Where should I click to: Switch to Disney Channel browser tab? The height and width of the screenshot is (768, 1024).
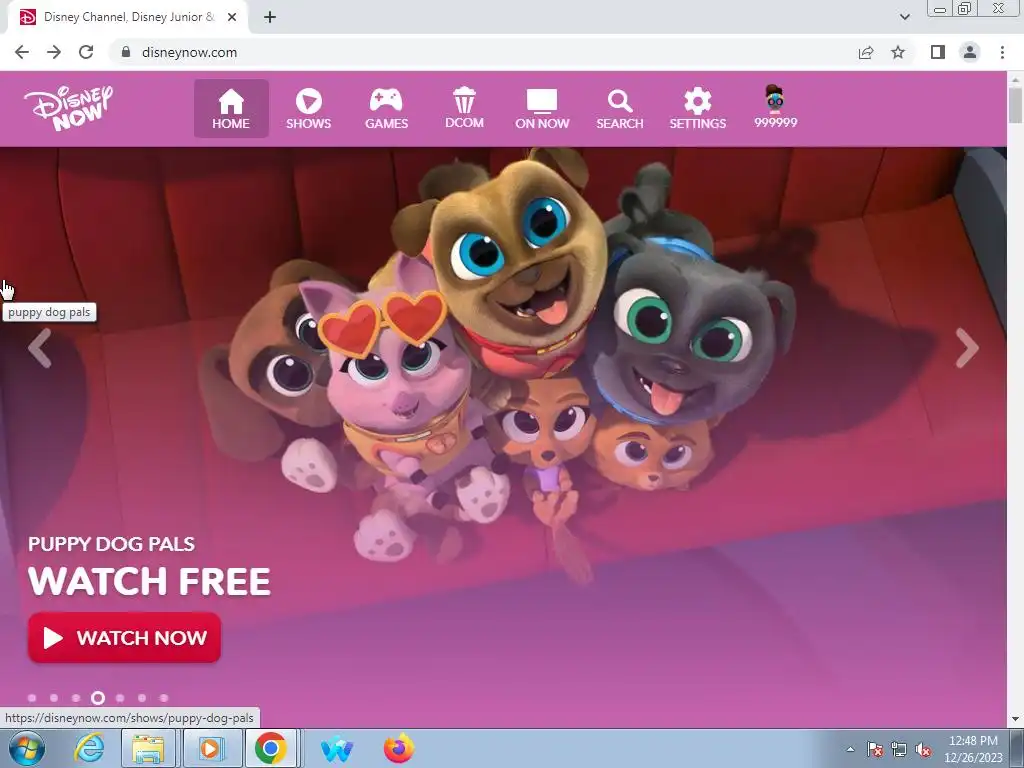click(x=129, y=17)
